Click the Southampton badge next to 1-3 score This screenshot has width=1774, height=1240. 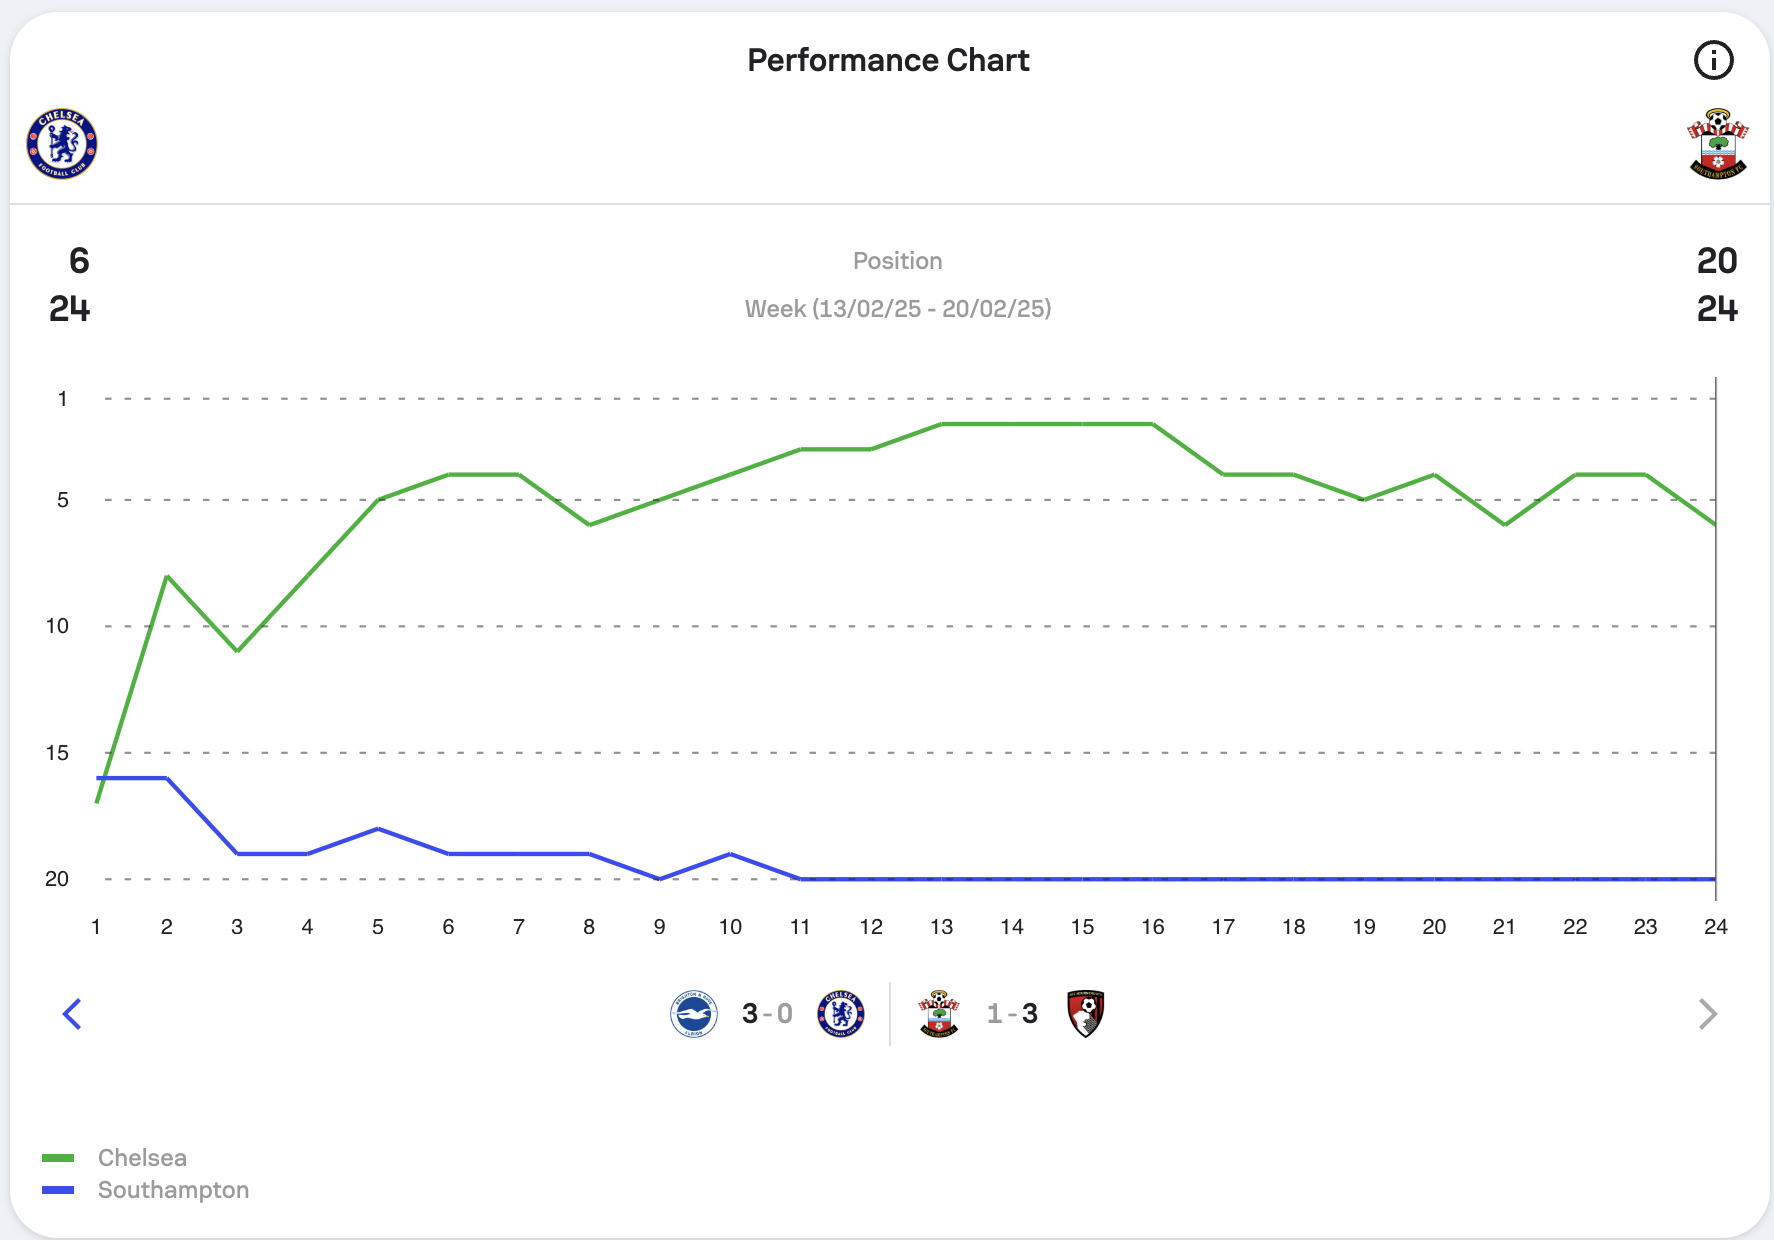click(x=939, y=1014)
